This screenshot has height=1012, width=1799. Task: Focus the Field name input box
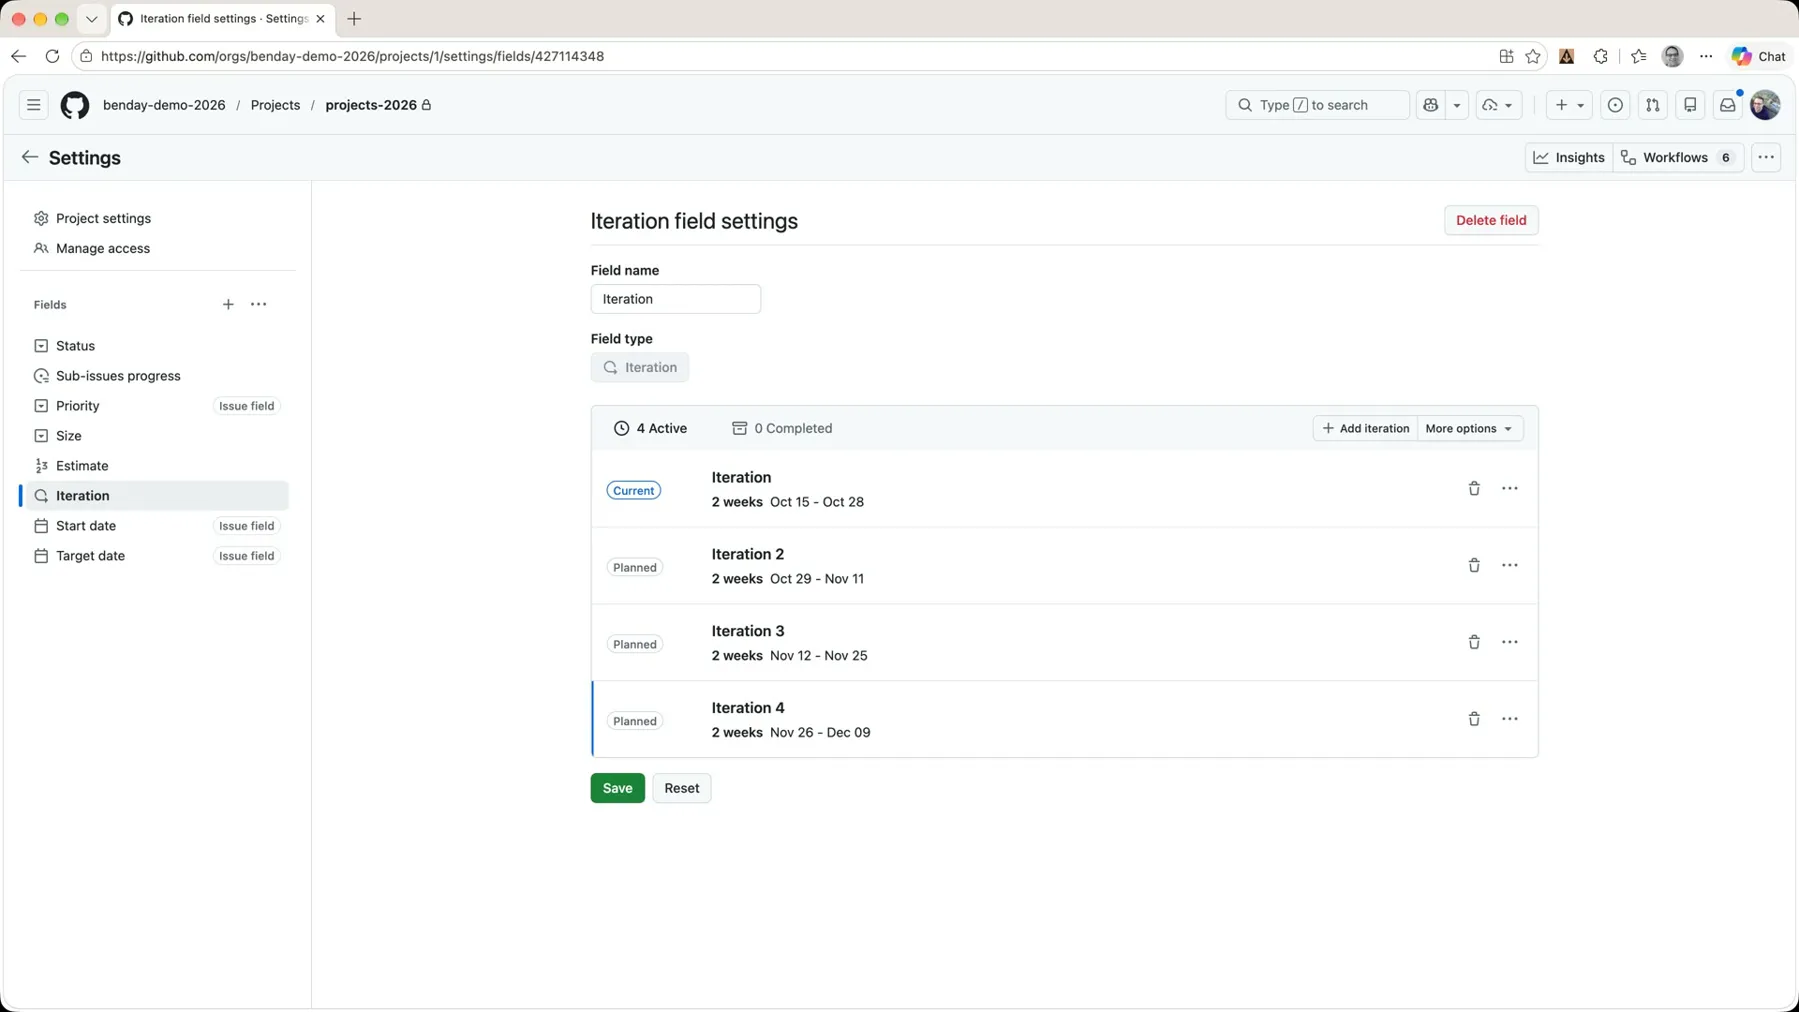(676, 299)
